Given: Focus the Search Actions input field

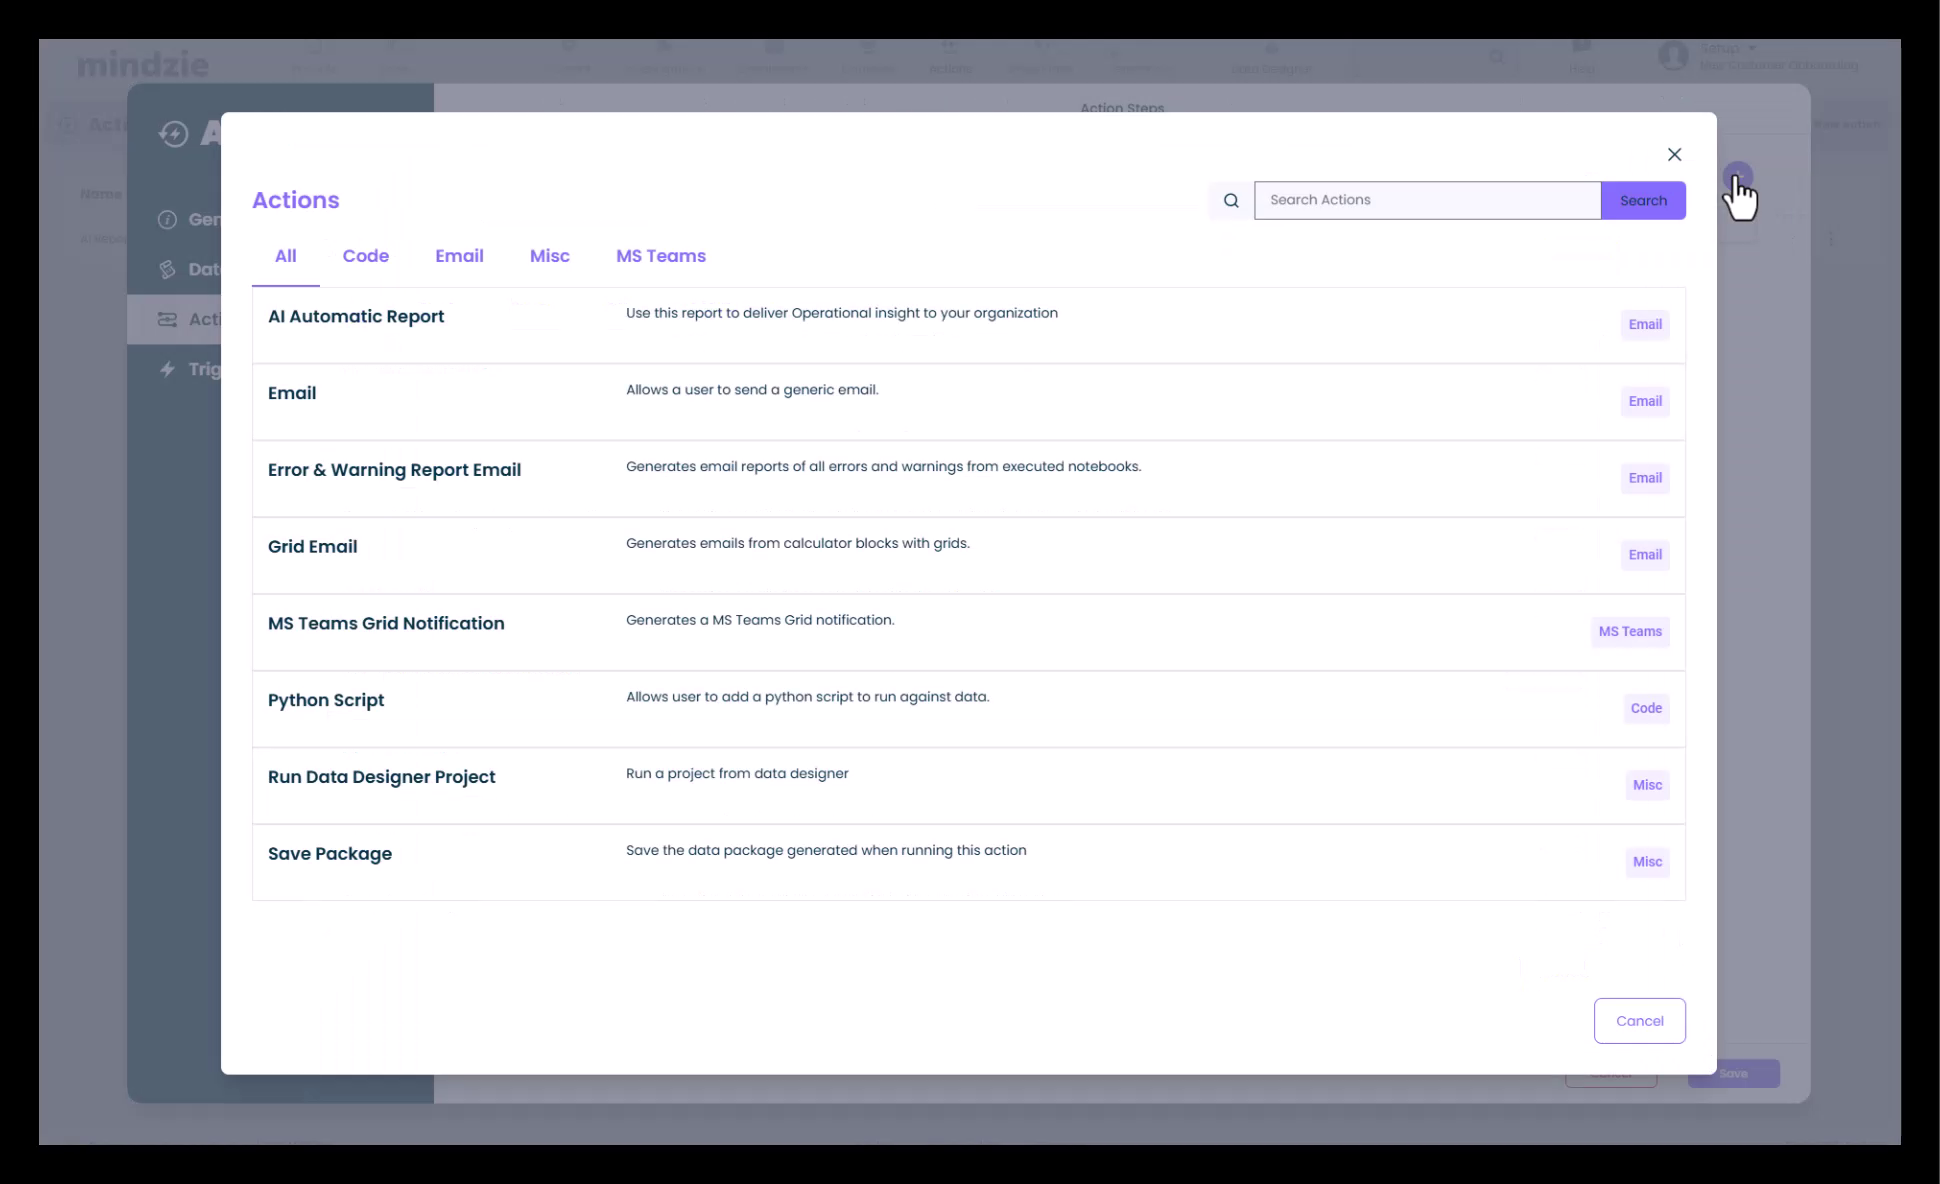Looking at the screenshot, I should [1427, 200].
